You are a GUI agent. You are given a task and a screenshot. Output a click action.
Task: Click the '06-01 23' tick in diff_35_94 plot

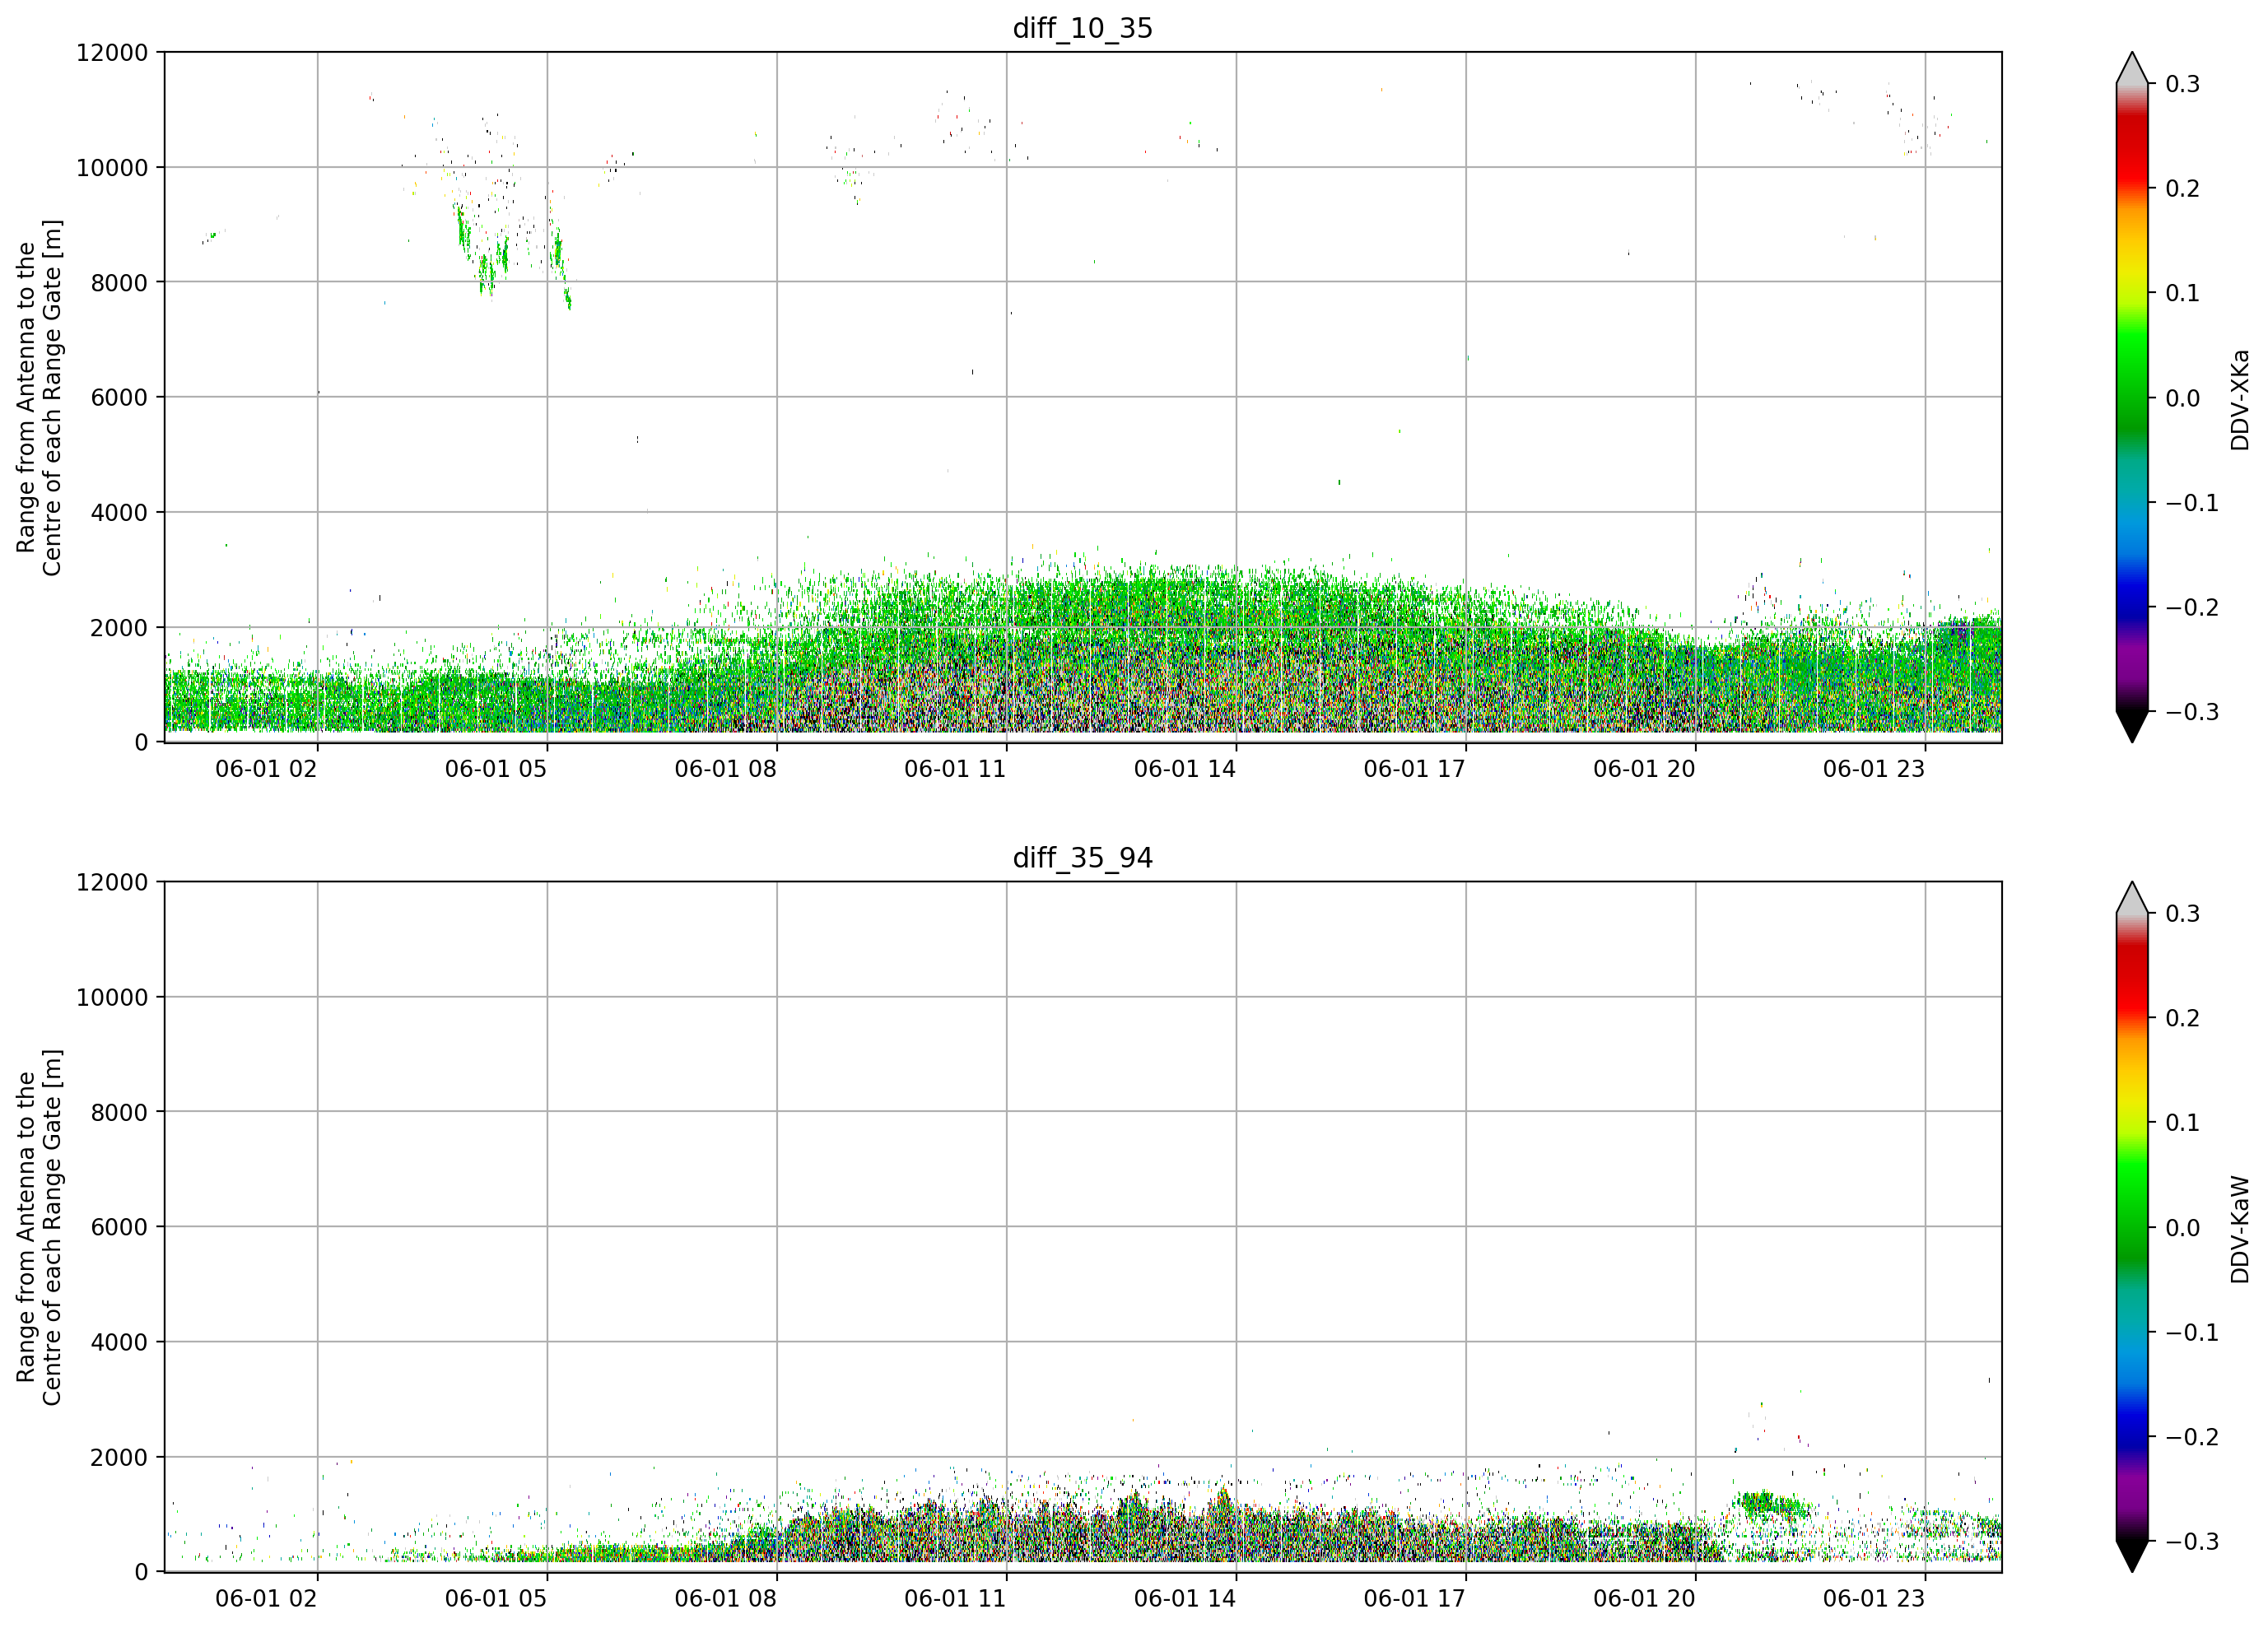1874,1598
